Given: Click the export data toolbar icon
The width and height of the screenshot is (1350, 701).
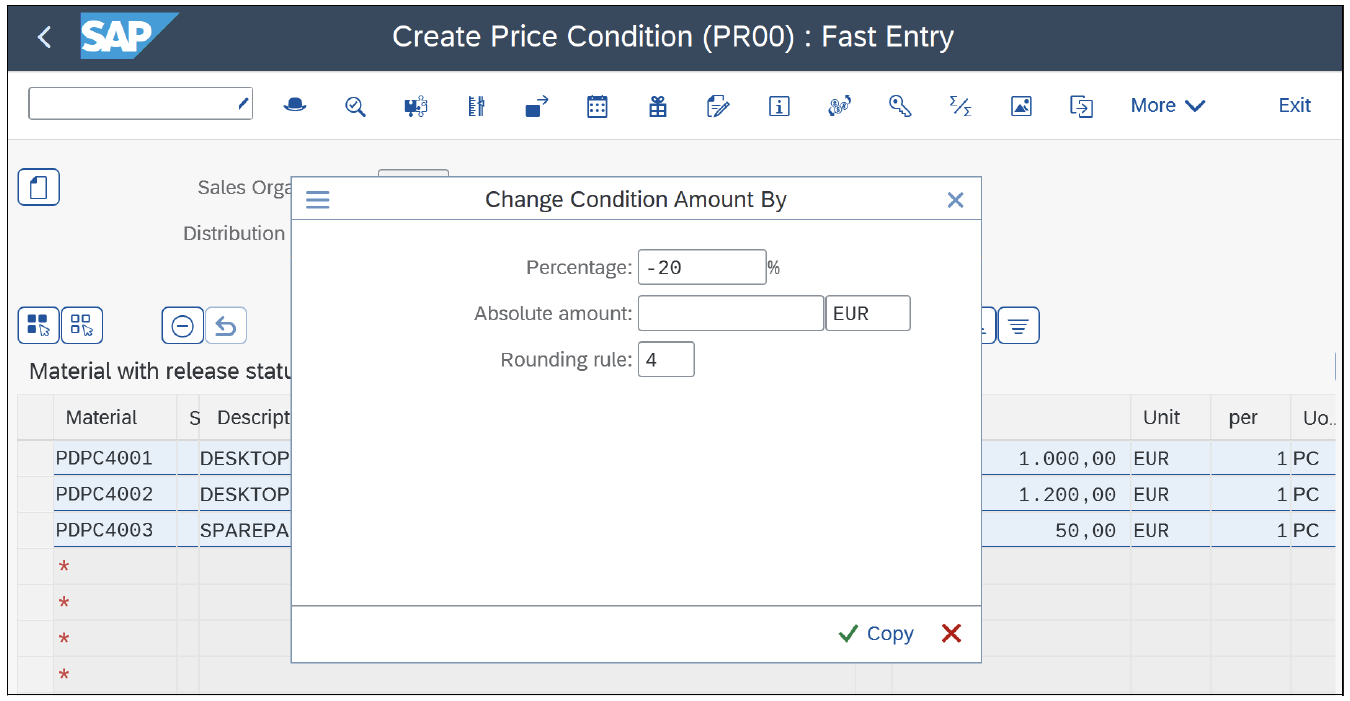Looking at the screenshot, I should [x=1081, y=105].
